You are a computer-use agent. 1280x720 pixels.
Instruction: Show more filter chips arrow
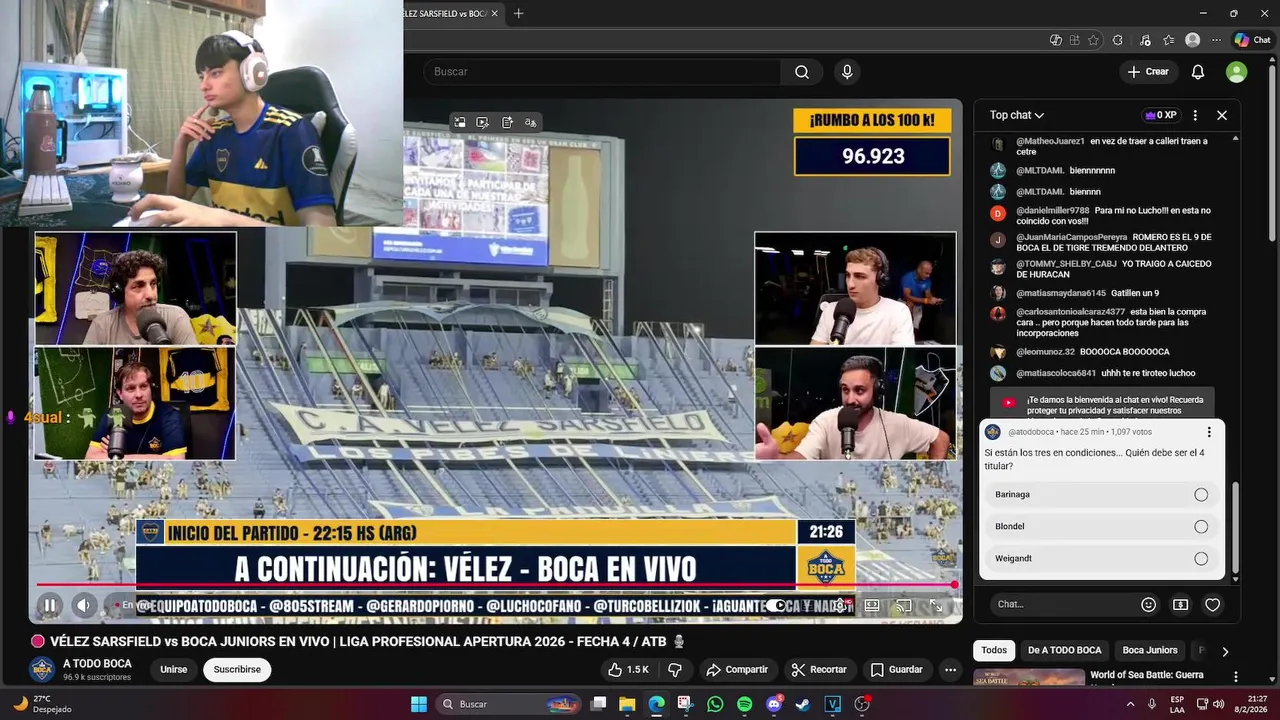click(x=1225, y=651)
